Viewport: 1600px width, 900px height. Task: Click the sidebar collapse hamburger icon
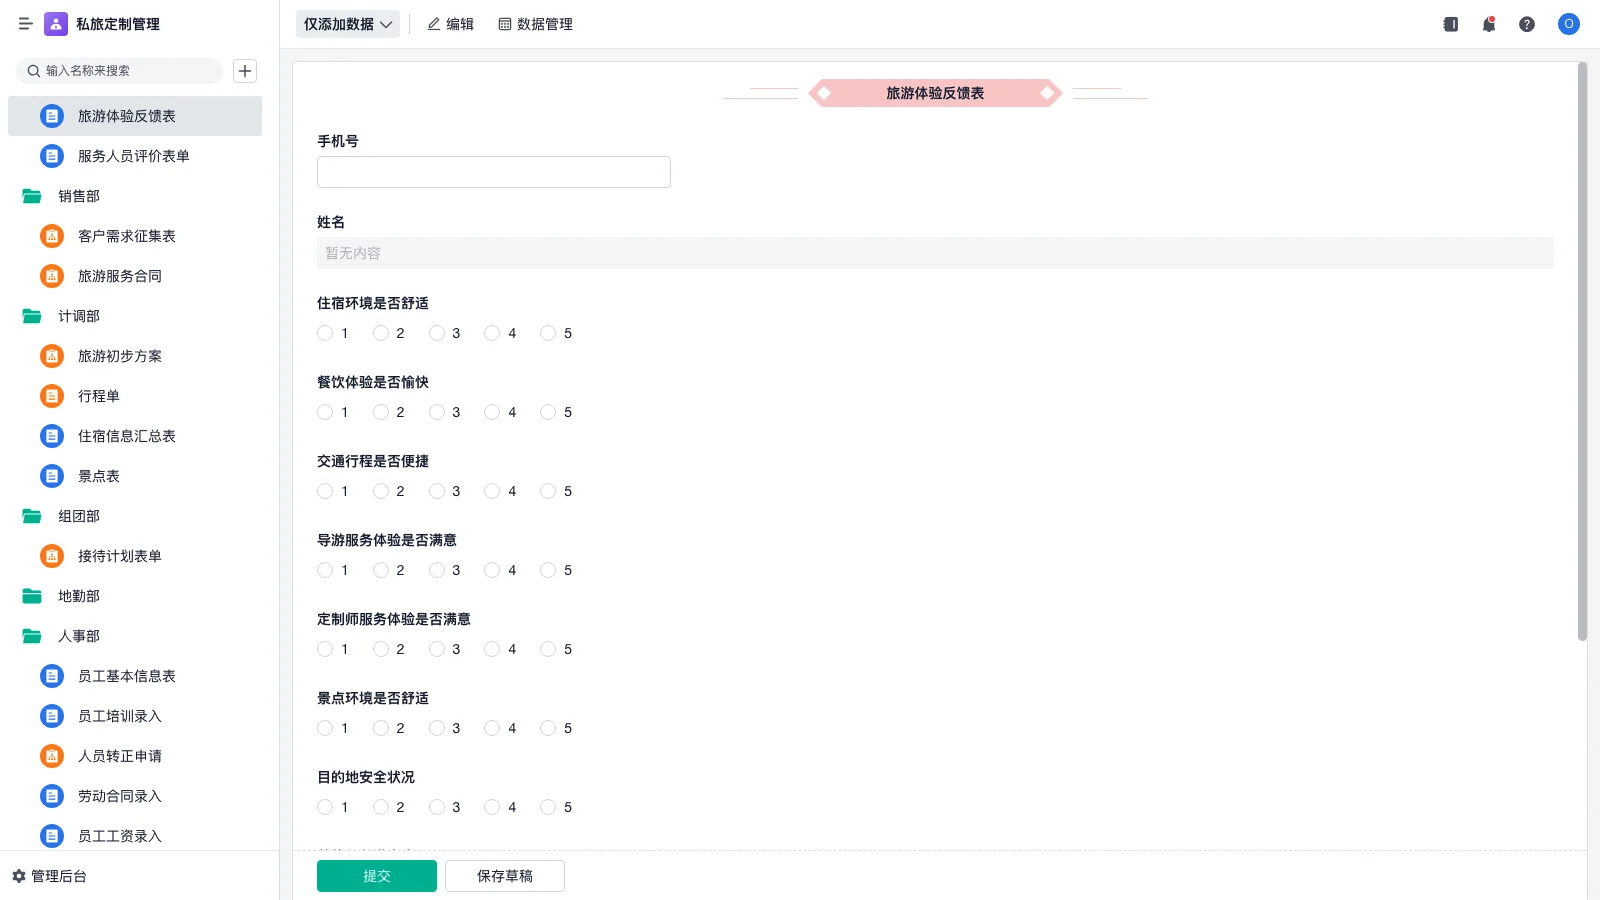pyautogui.click(x=25, y=24)
